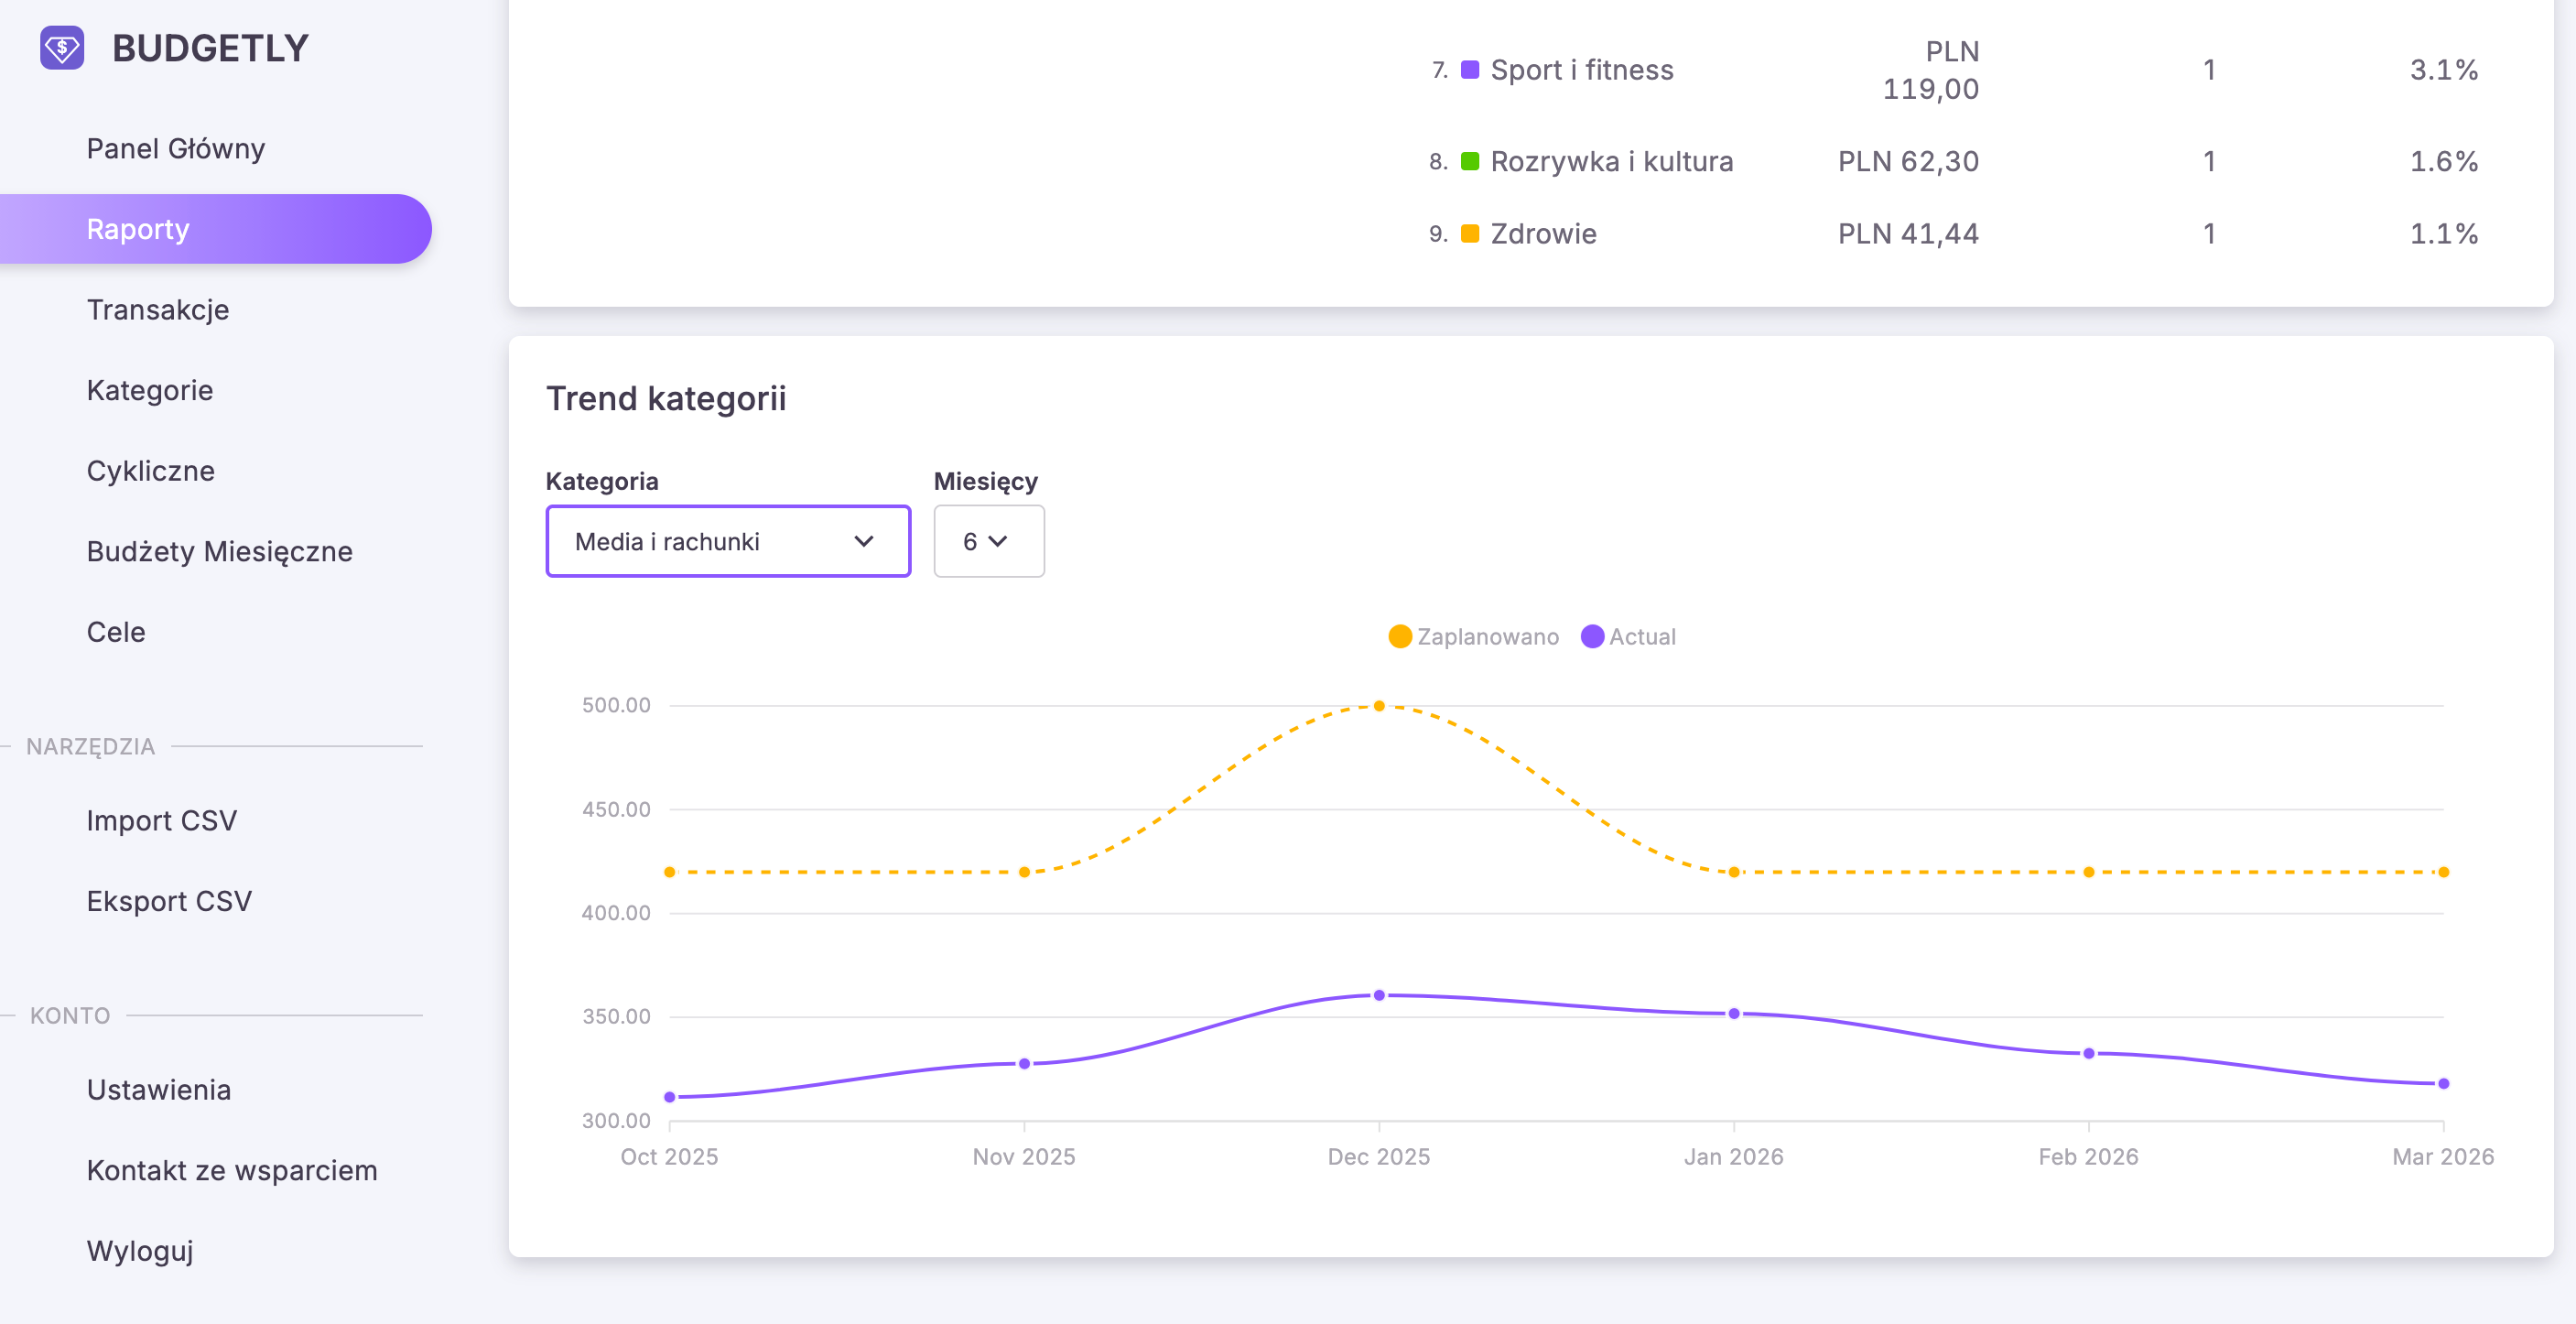Click Actual data point at Jan 2026

1734,1014
